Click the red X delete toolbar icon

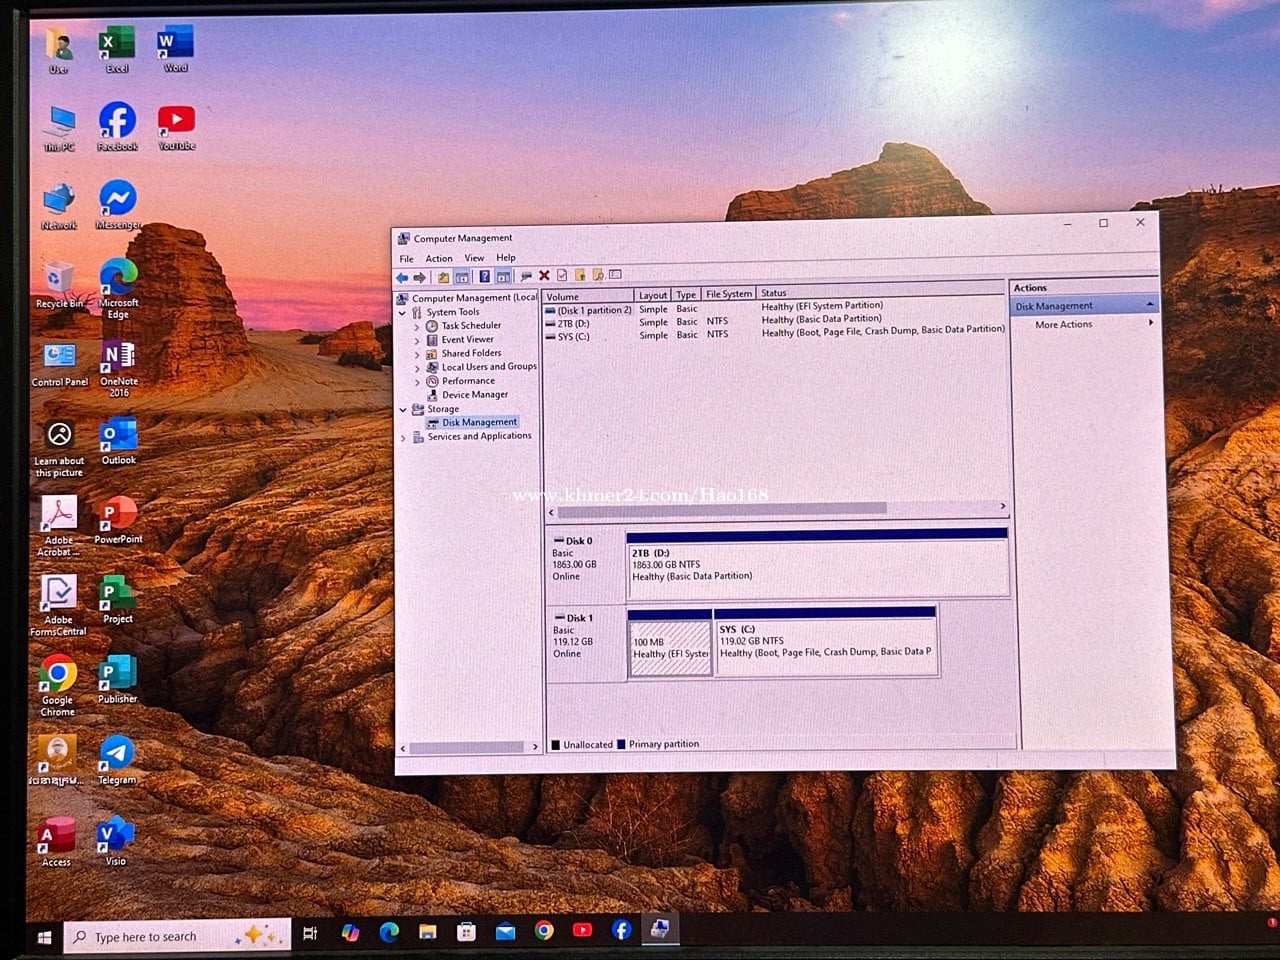click(x=544, y=276)
